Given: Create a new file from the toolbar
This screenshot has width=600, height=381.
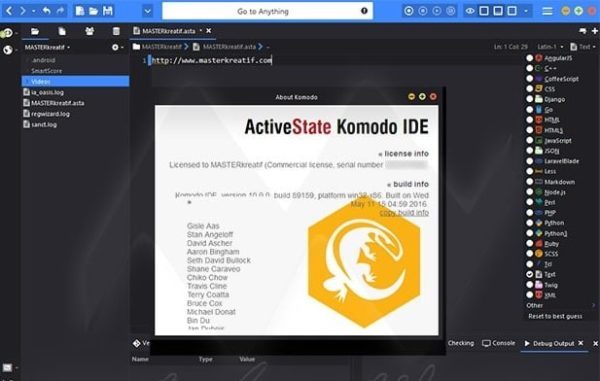Looking at the screenshot, I should point(80,11).
